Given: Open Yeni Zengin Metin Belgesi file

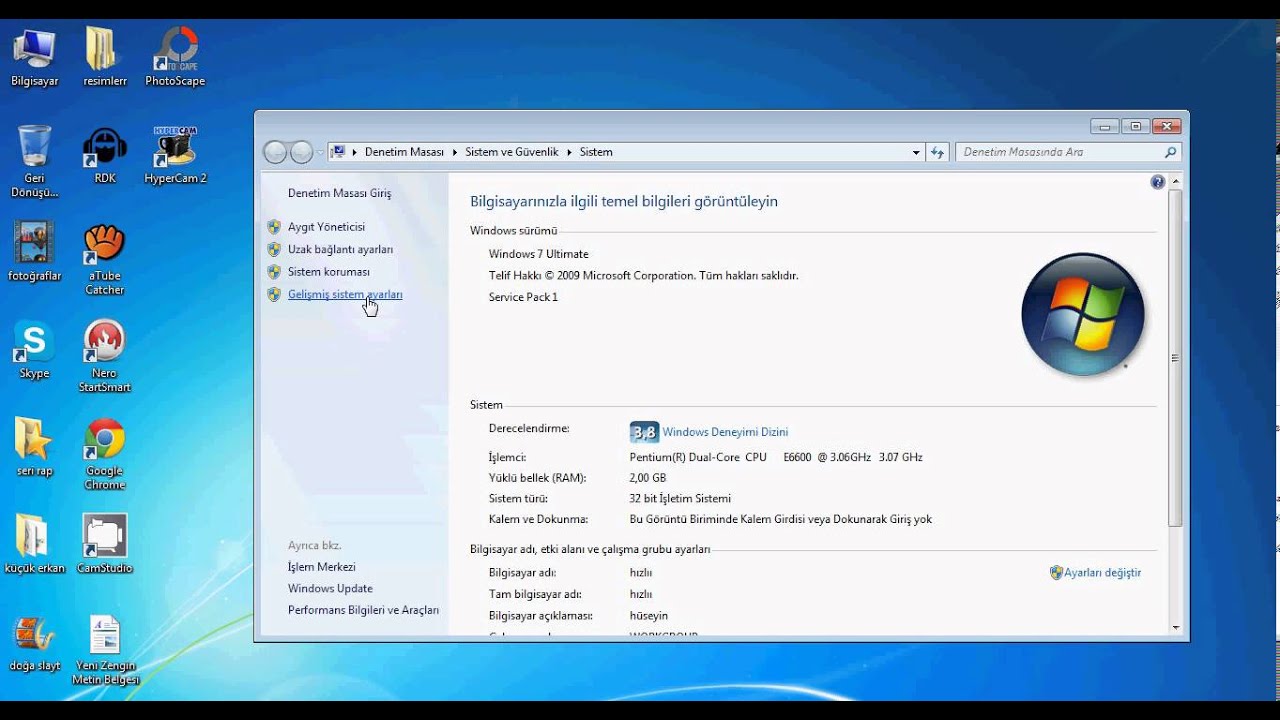Looking at the screenshot, I should click(x=105, y=650).
